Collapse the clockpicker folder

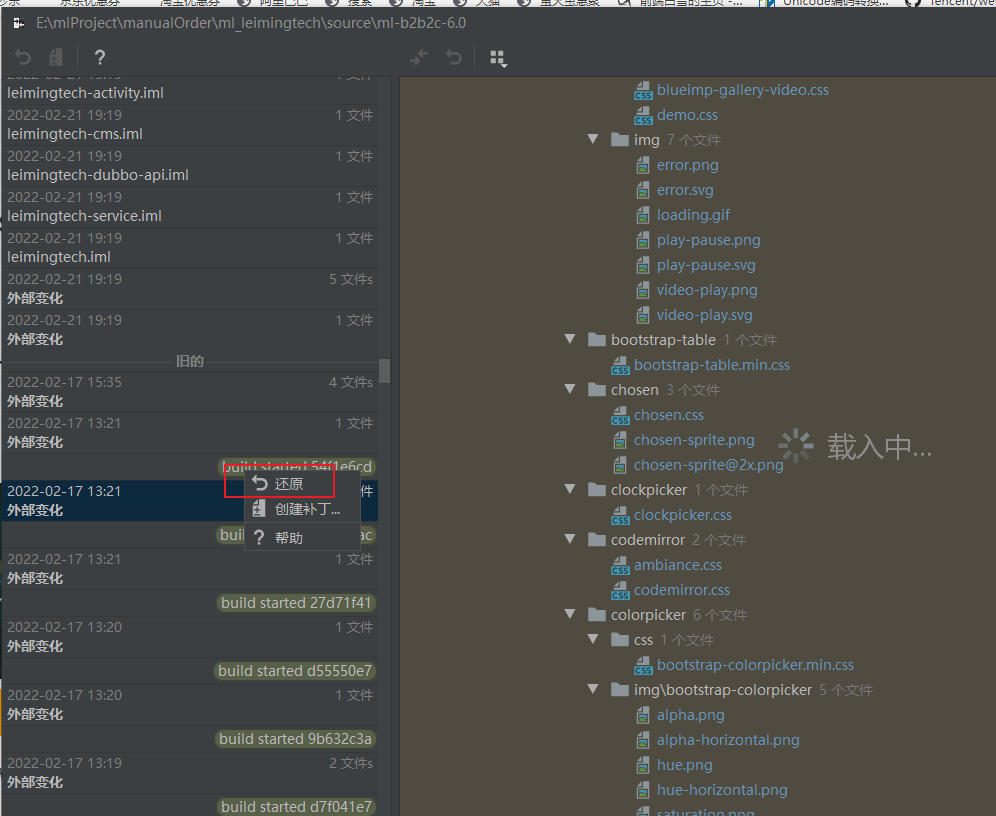(570, 489)
